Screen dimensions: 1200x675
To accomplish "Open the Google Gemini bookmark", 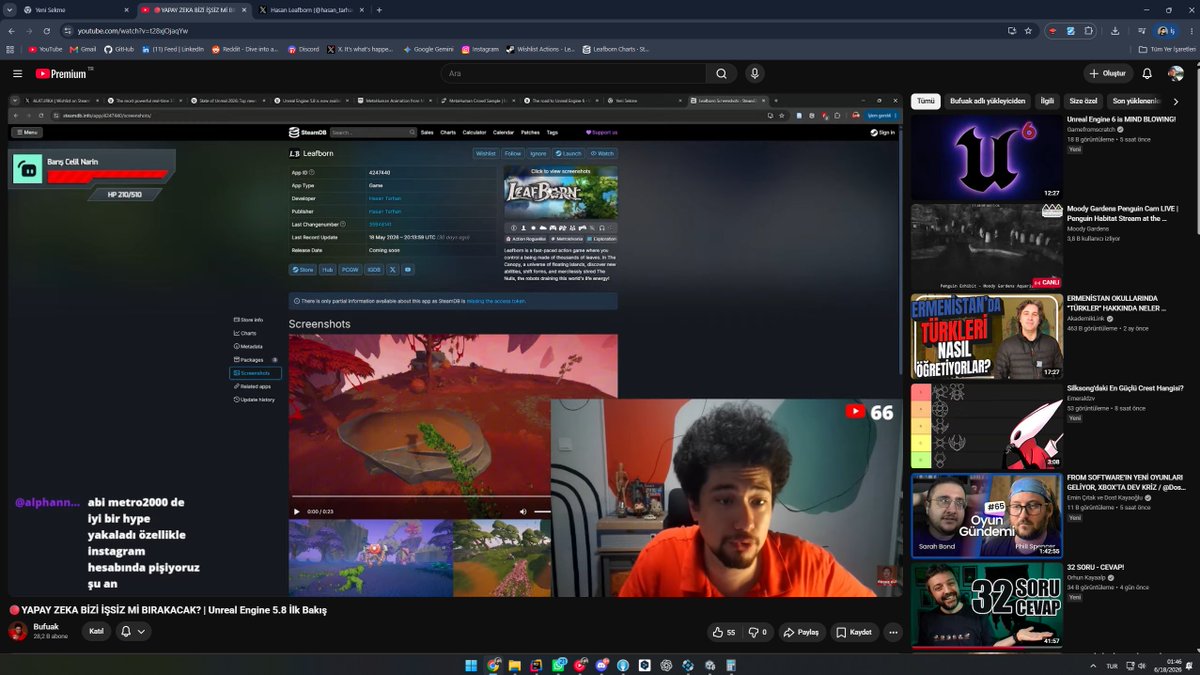I will [428, 49].
